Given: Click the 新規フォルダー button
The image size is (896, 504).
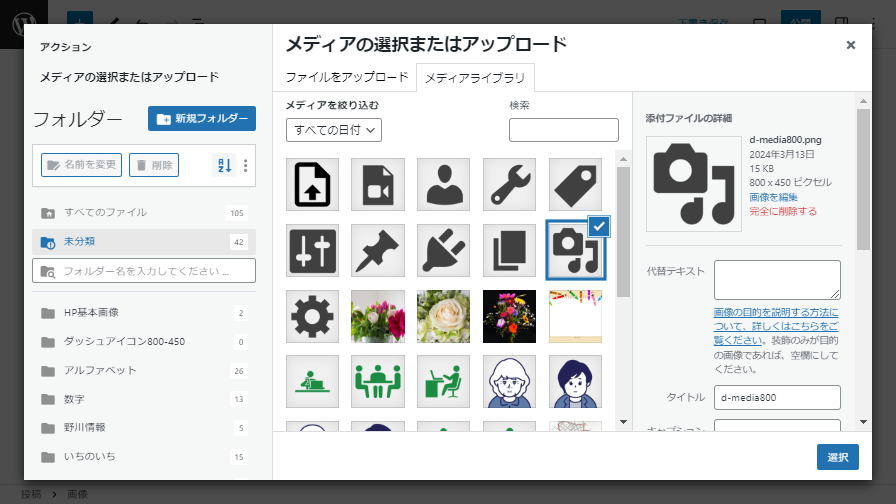Looking at the screenshot, I should [202, 118].
